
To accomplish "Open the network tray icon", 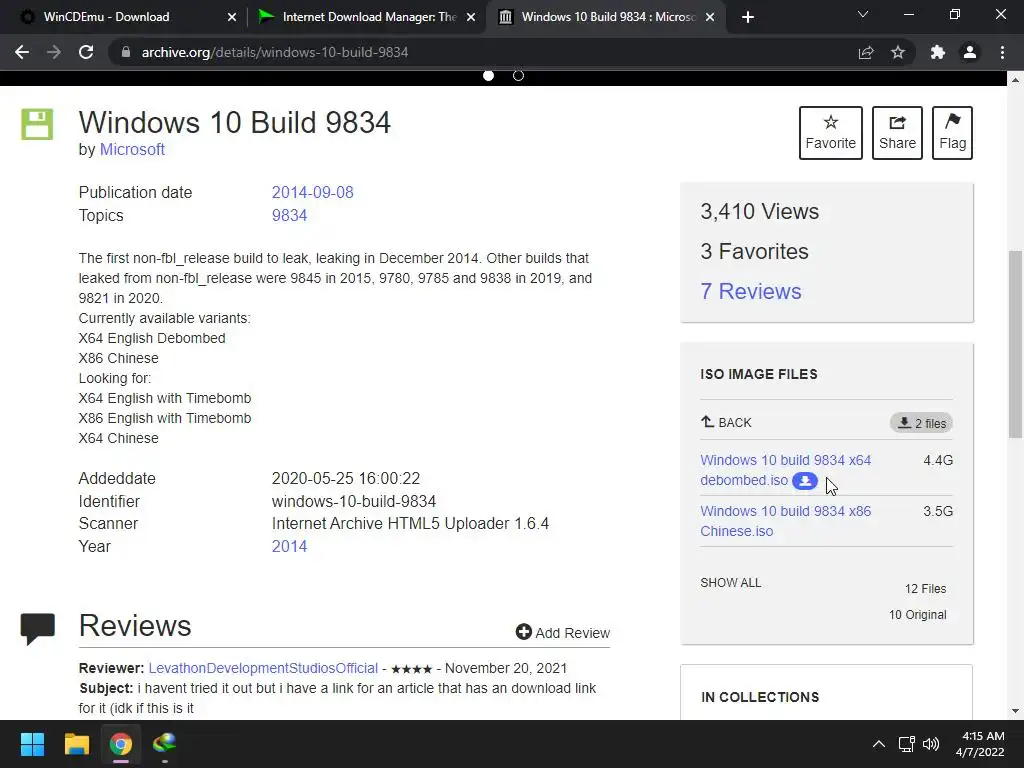I will point(906,744).
